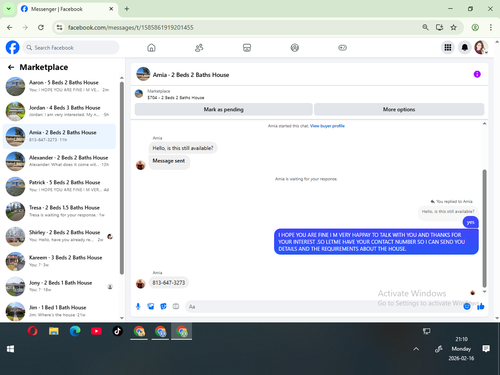The width and height of the screenshot is (500, 375).
Task: Open the notifications bell
Action: (x=464, y=48)
